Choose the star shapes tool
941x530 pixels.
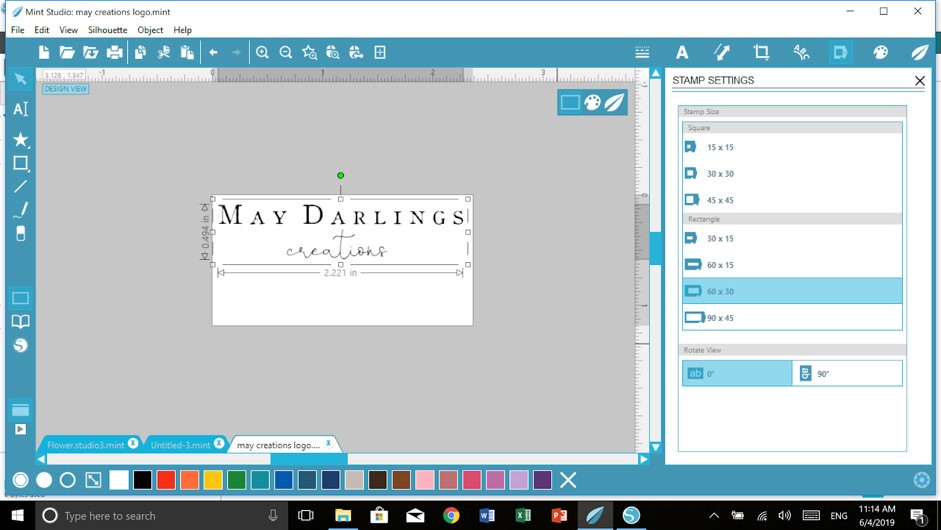20,139
